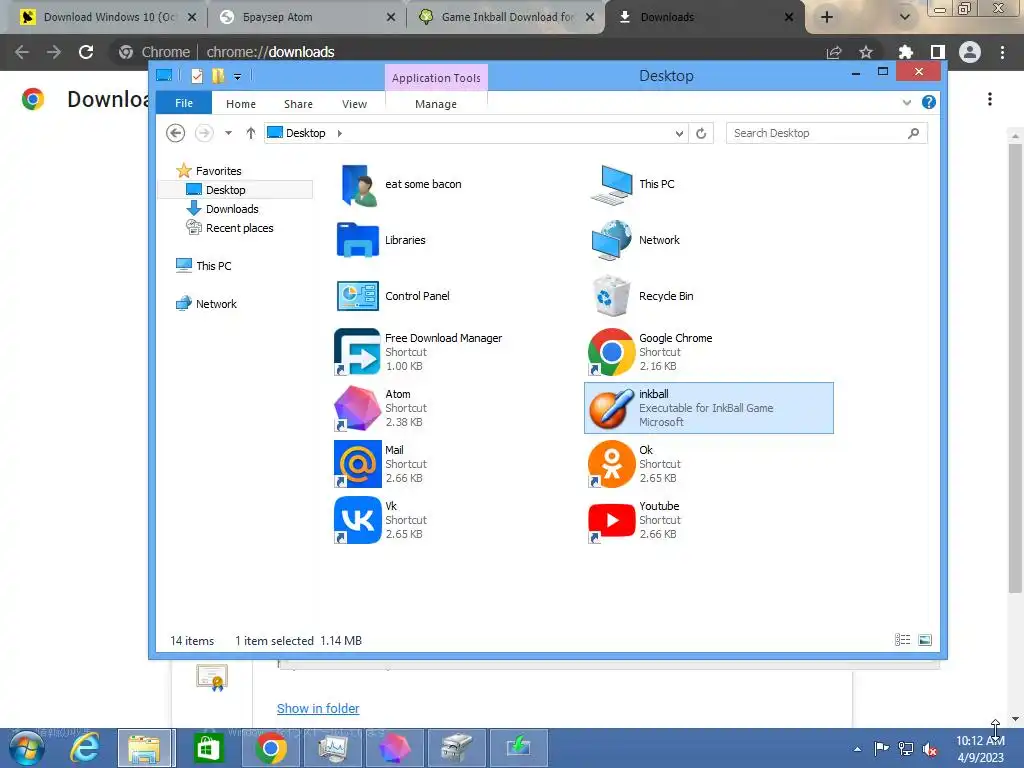Share this page via Chrome share icon
This screenshot has width=1024, height=768.
tap(834, 52)
